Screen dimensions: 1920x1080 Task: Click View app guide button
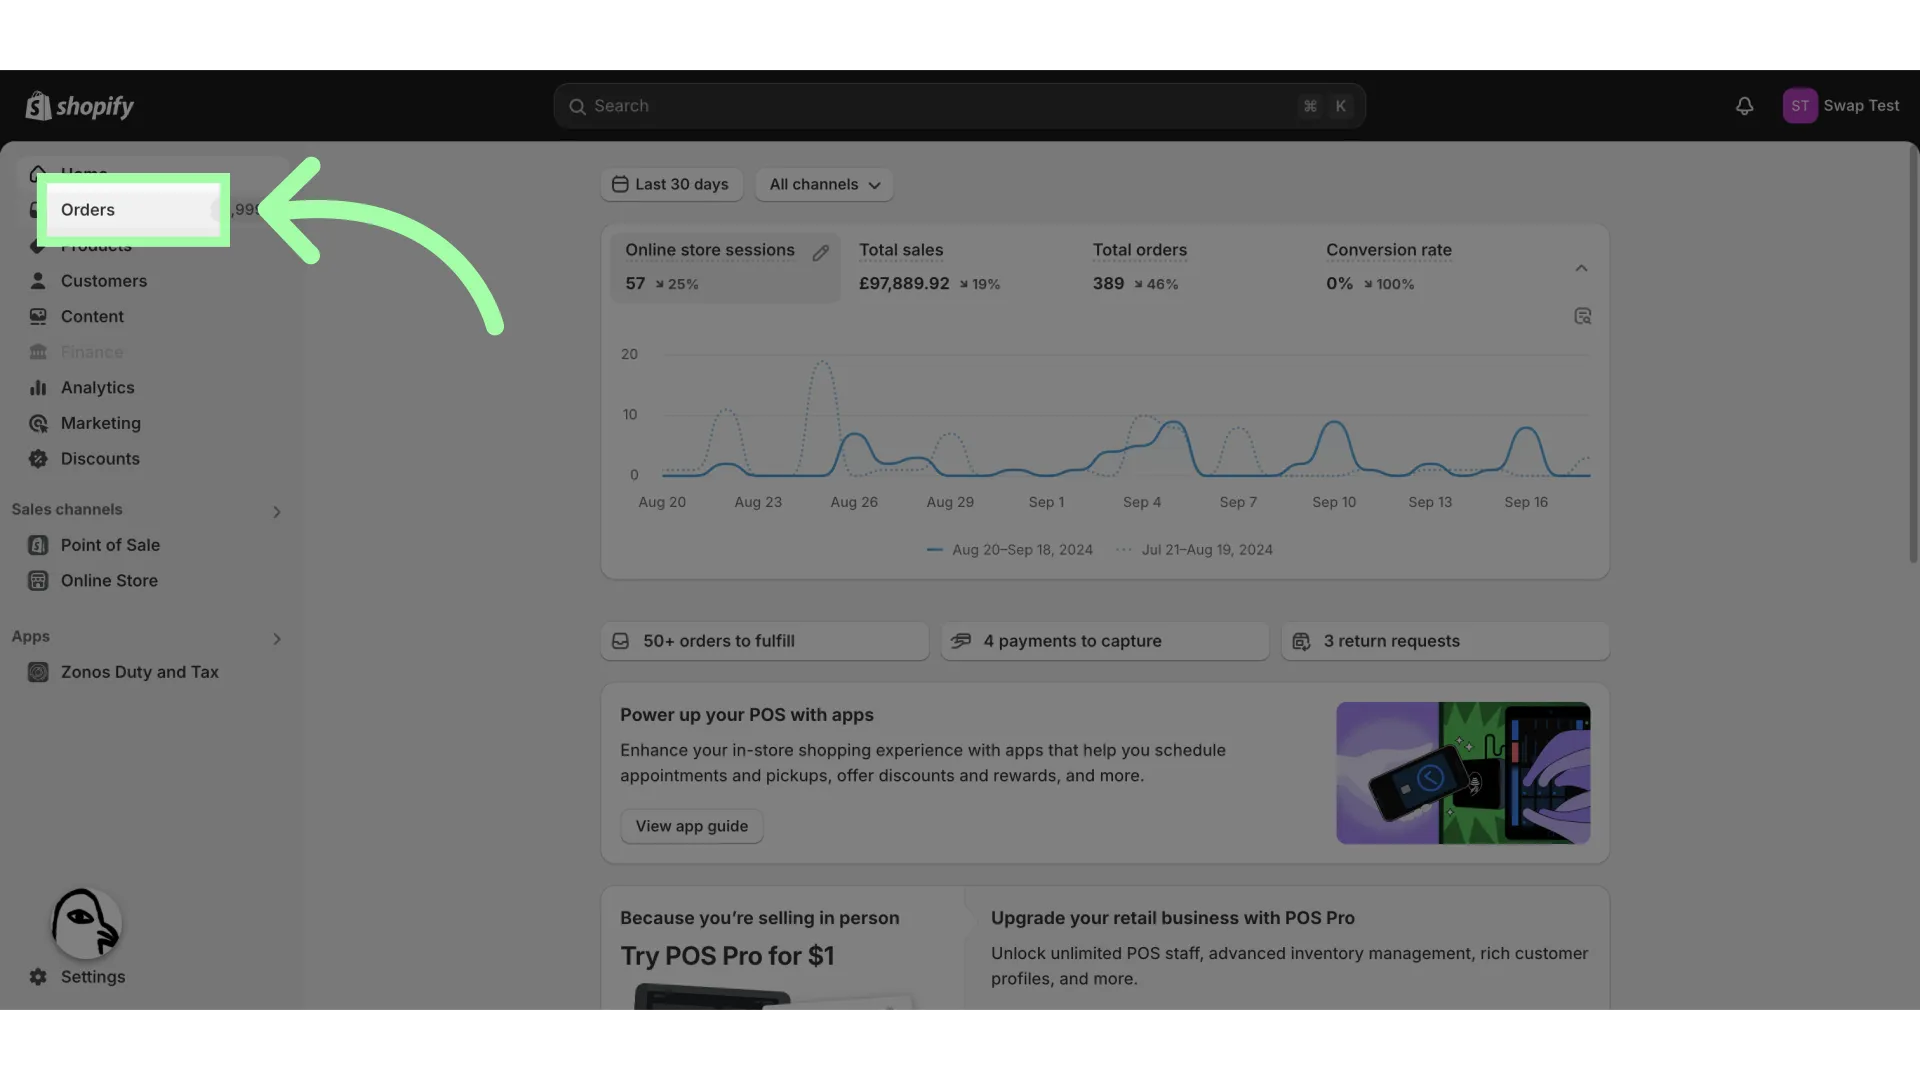691,826
